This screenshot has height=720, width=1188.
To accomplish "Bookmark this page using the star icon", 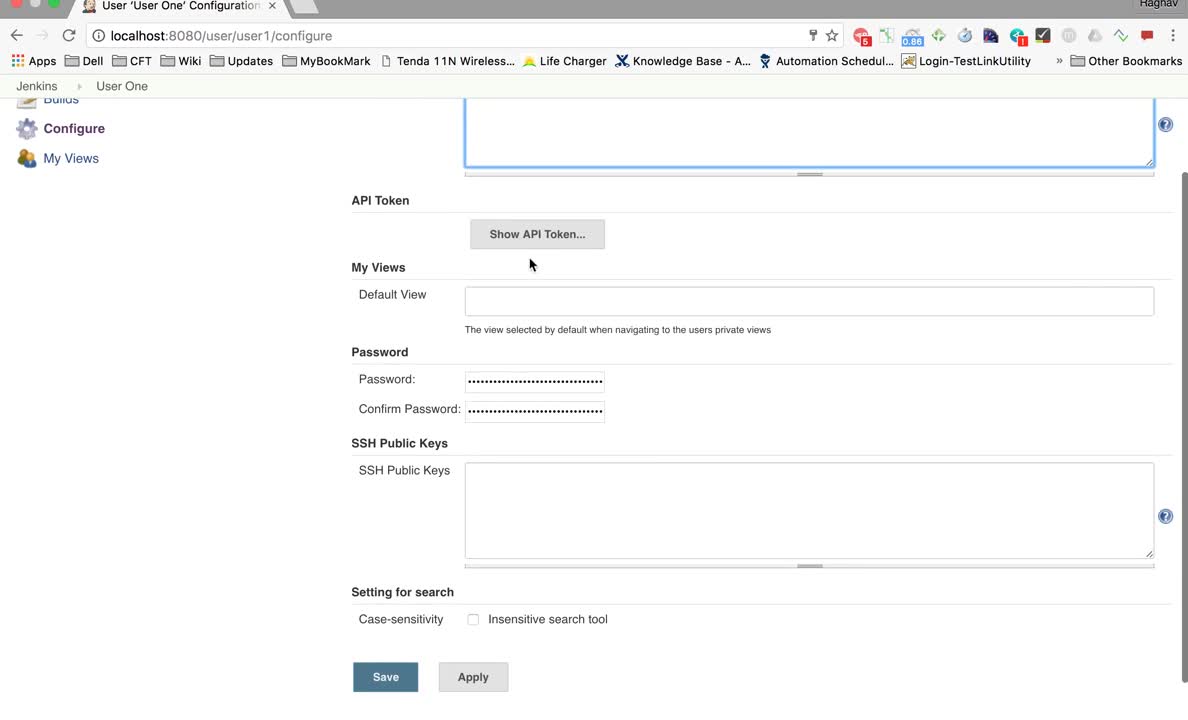I will 832,36.
